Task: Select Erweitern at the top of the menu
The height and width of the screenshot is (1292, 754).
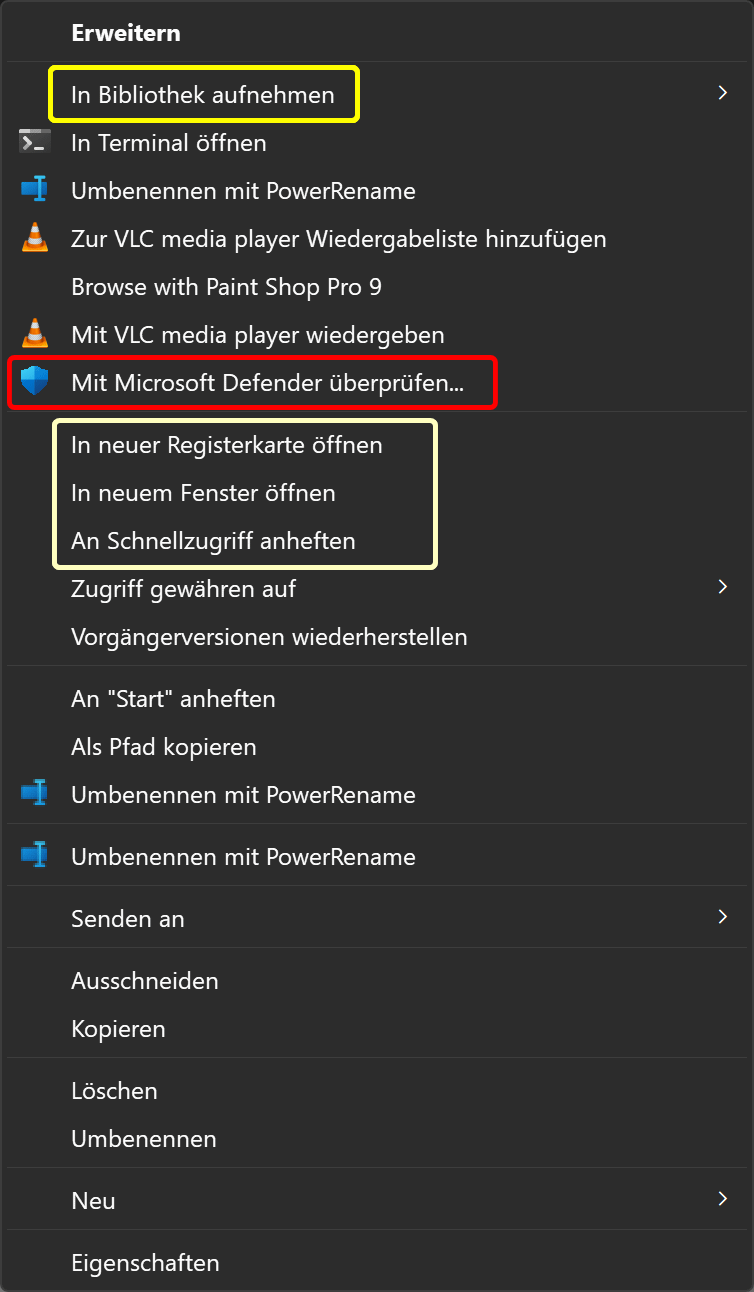Action: point(126,33)
